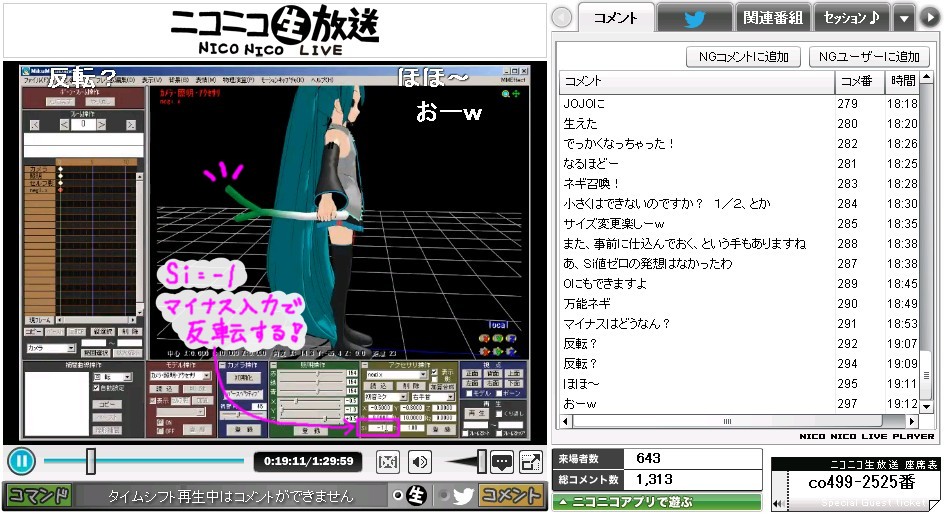Click the 正面 front-view button

(473, 374)
